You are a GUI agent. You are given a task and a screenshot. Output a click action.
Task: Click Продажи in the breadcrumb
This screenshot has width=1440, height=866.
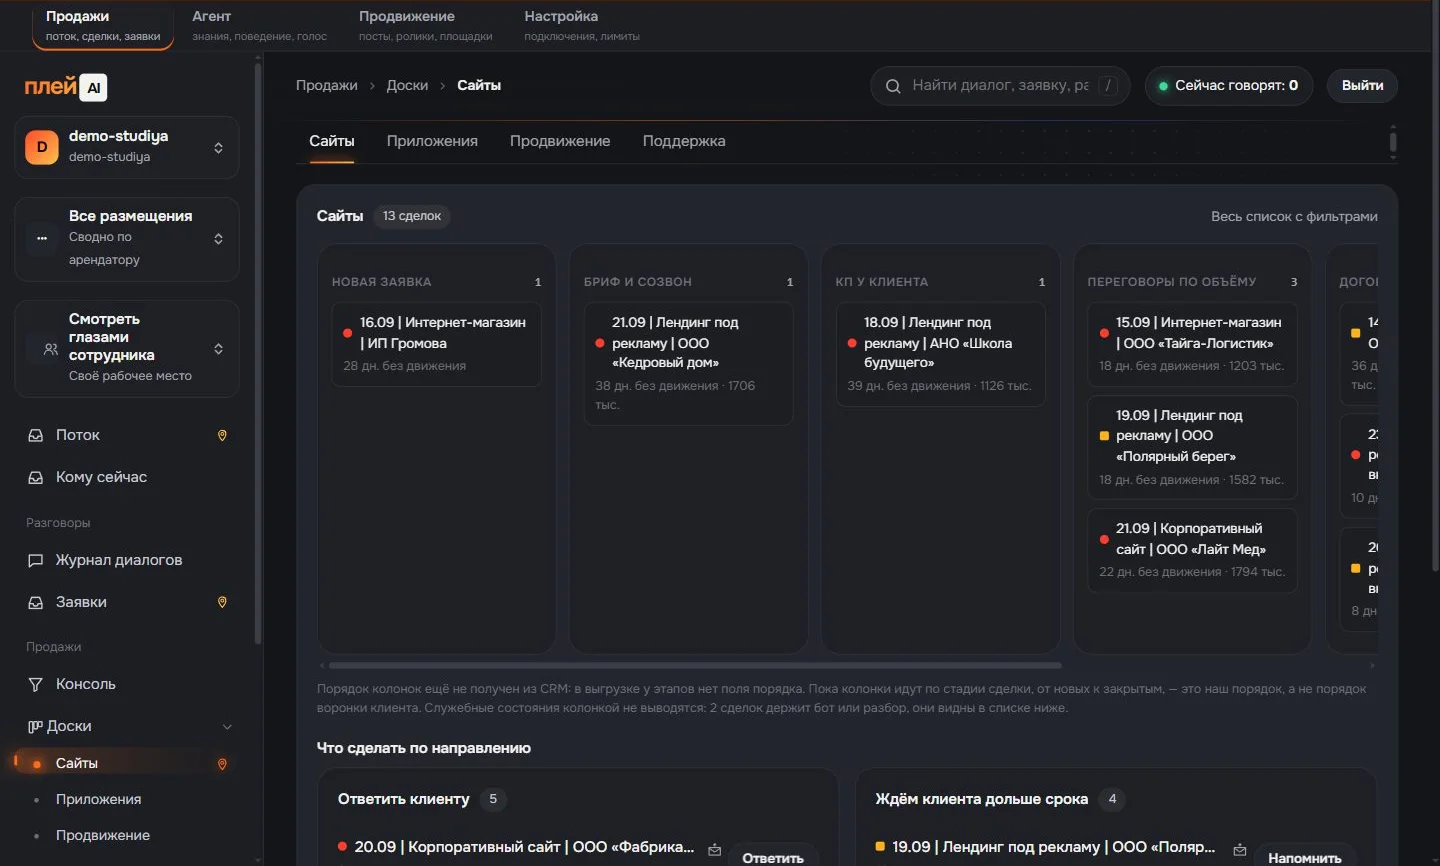[x=326, y=86]
